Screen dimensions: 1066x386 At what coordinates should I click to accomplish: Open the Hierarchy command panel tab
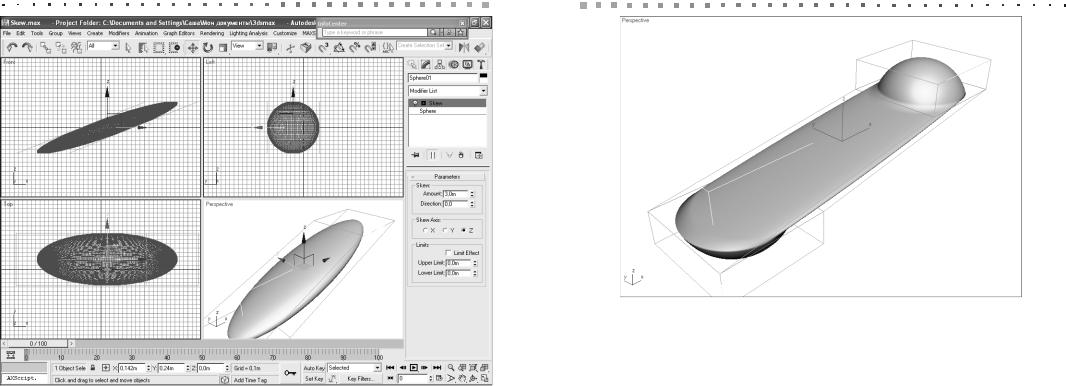tap(439, 65)
